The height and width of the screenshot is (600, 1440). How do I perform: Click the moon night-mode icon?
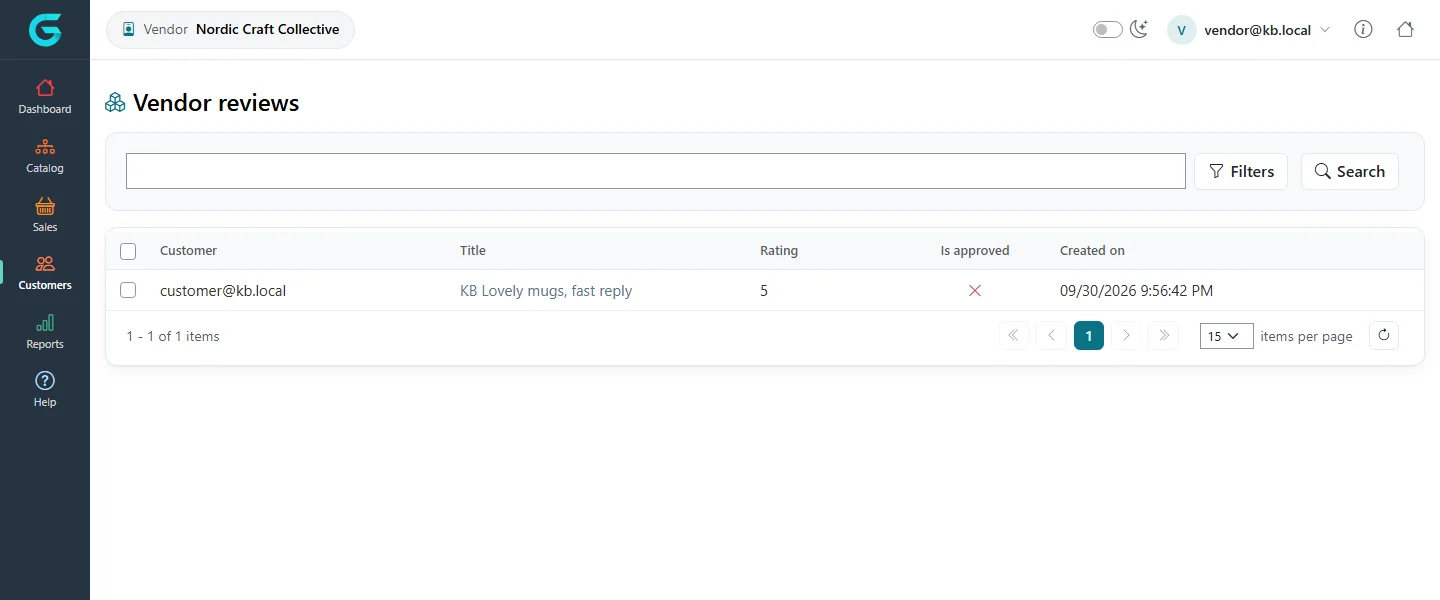pos(1139,29)
